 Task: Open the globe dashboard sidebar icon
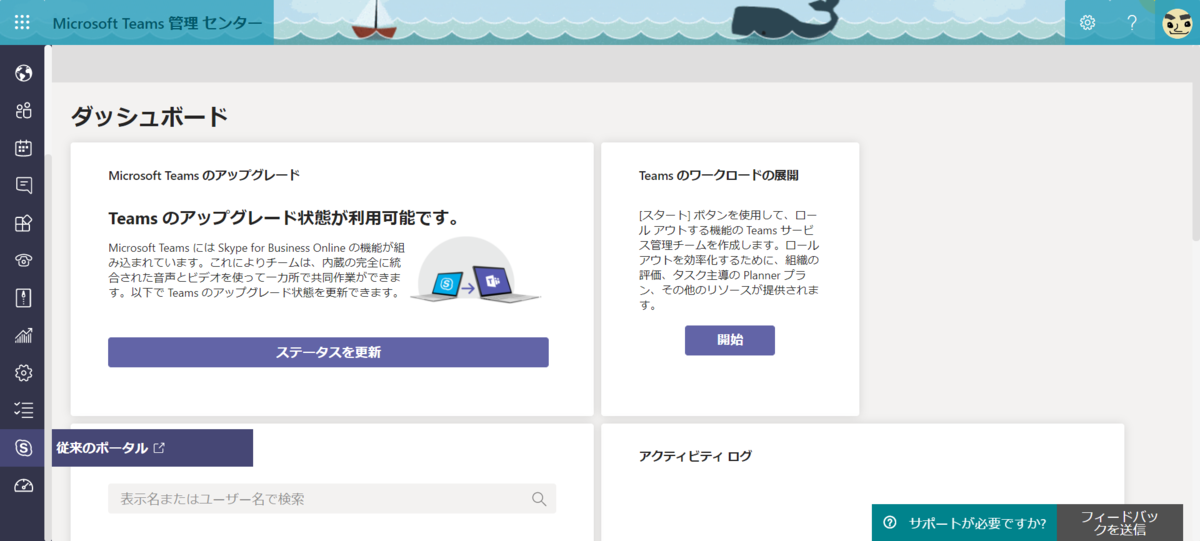coord(24,73)
